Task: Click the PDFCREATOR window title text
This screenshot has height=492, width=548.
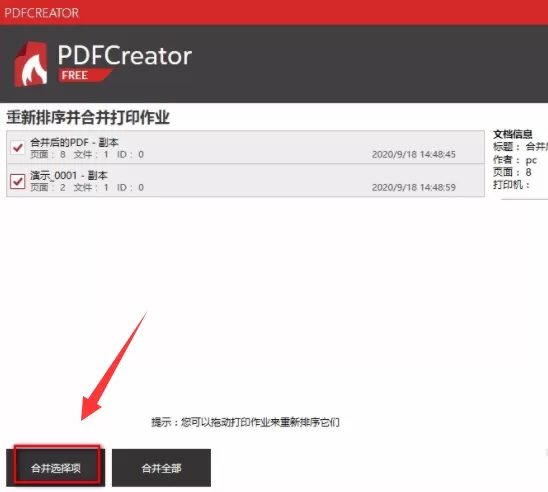Action: pos(42,13)
